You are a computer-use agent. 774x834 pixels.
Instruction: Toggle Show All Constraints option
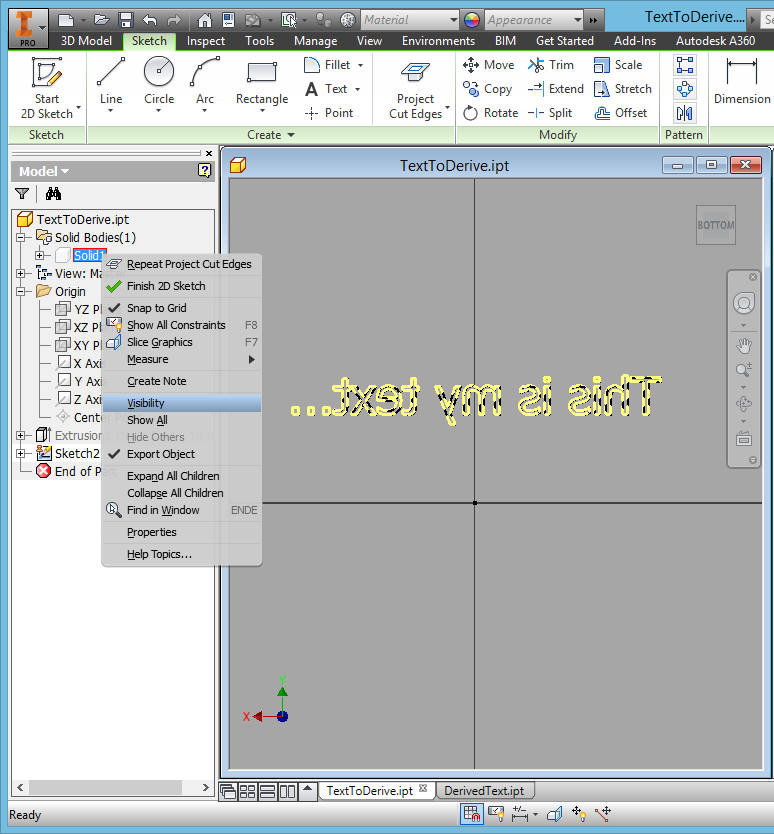point(181,325)
